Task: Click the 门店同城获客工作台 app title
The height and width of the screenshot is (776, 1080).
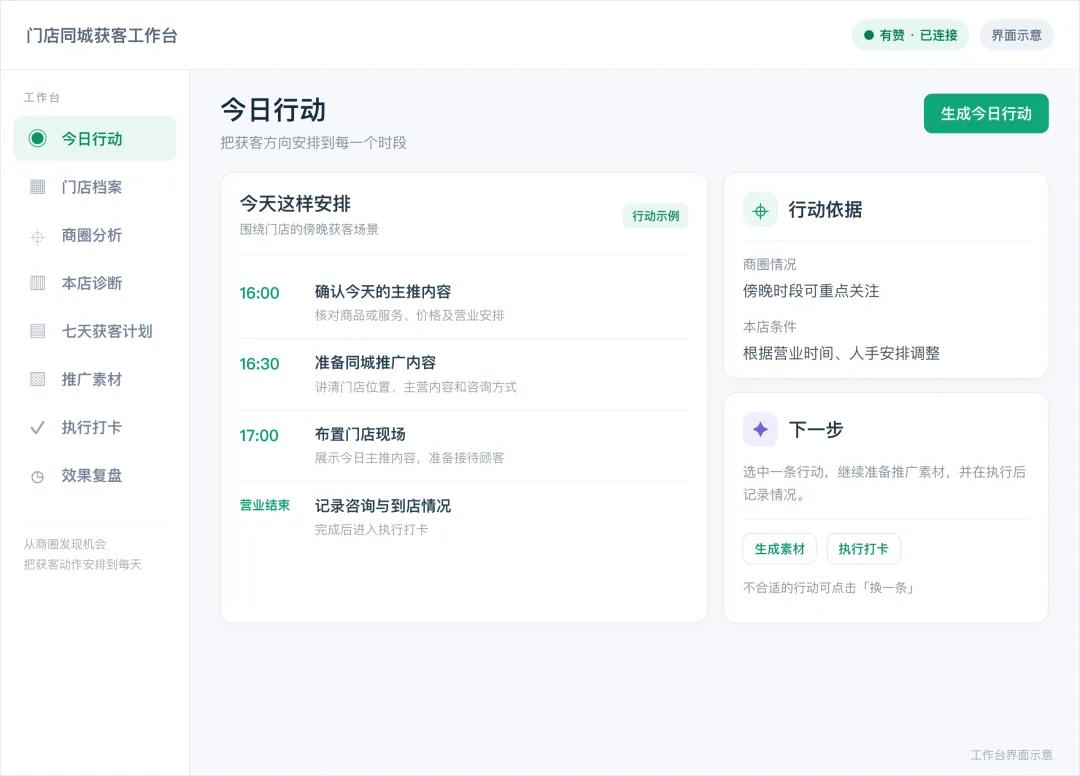Action: tap(102, 36)
